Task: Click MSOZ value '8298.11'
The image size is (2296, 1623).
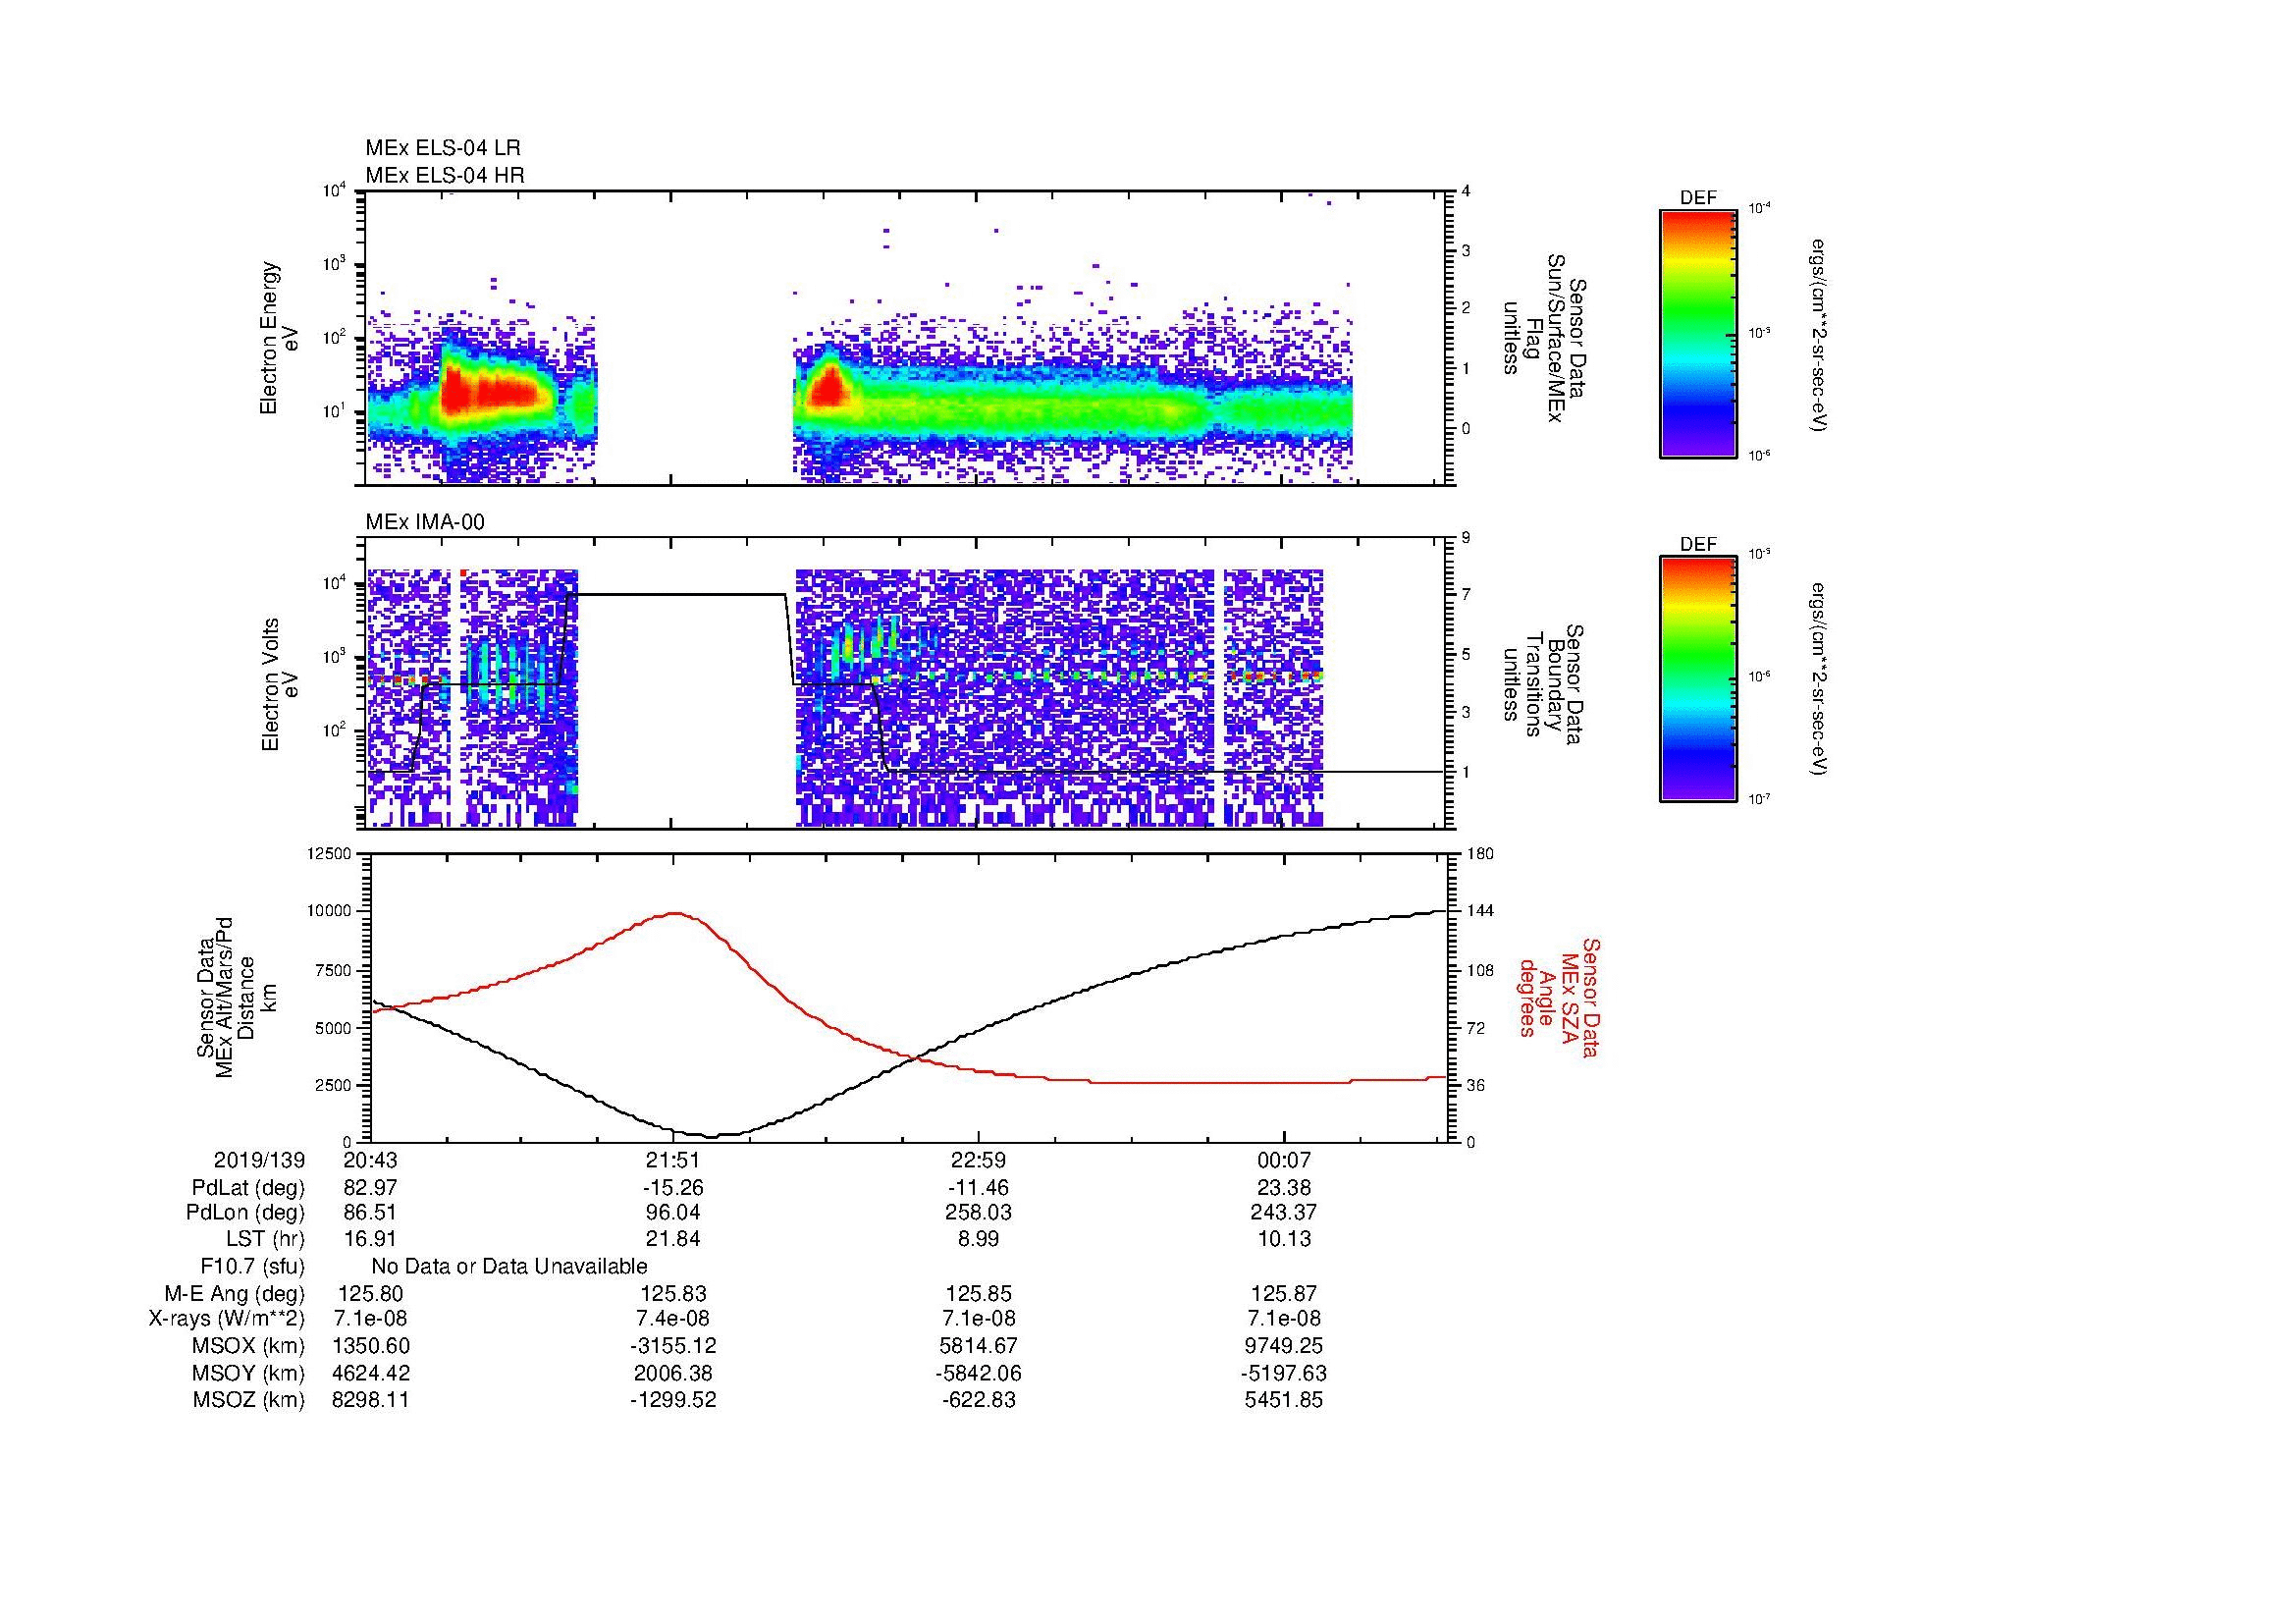Action: point(370,1400)
